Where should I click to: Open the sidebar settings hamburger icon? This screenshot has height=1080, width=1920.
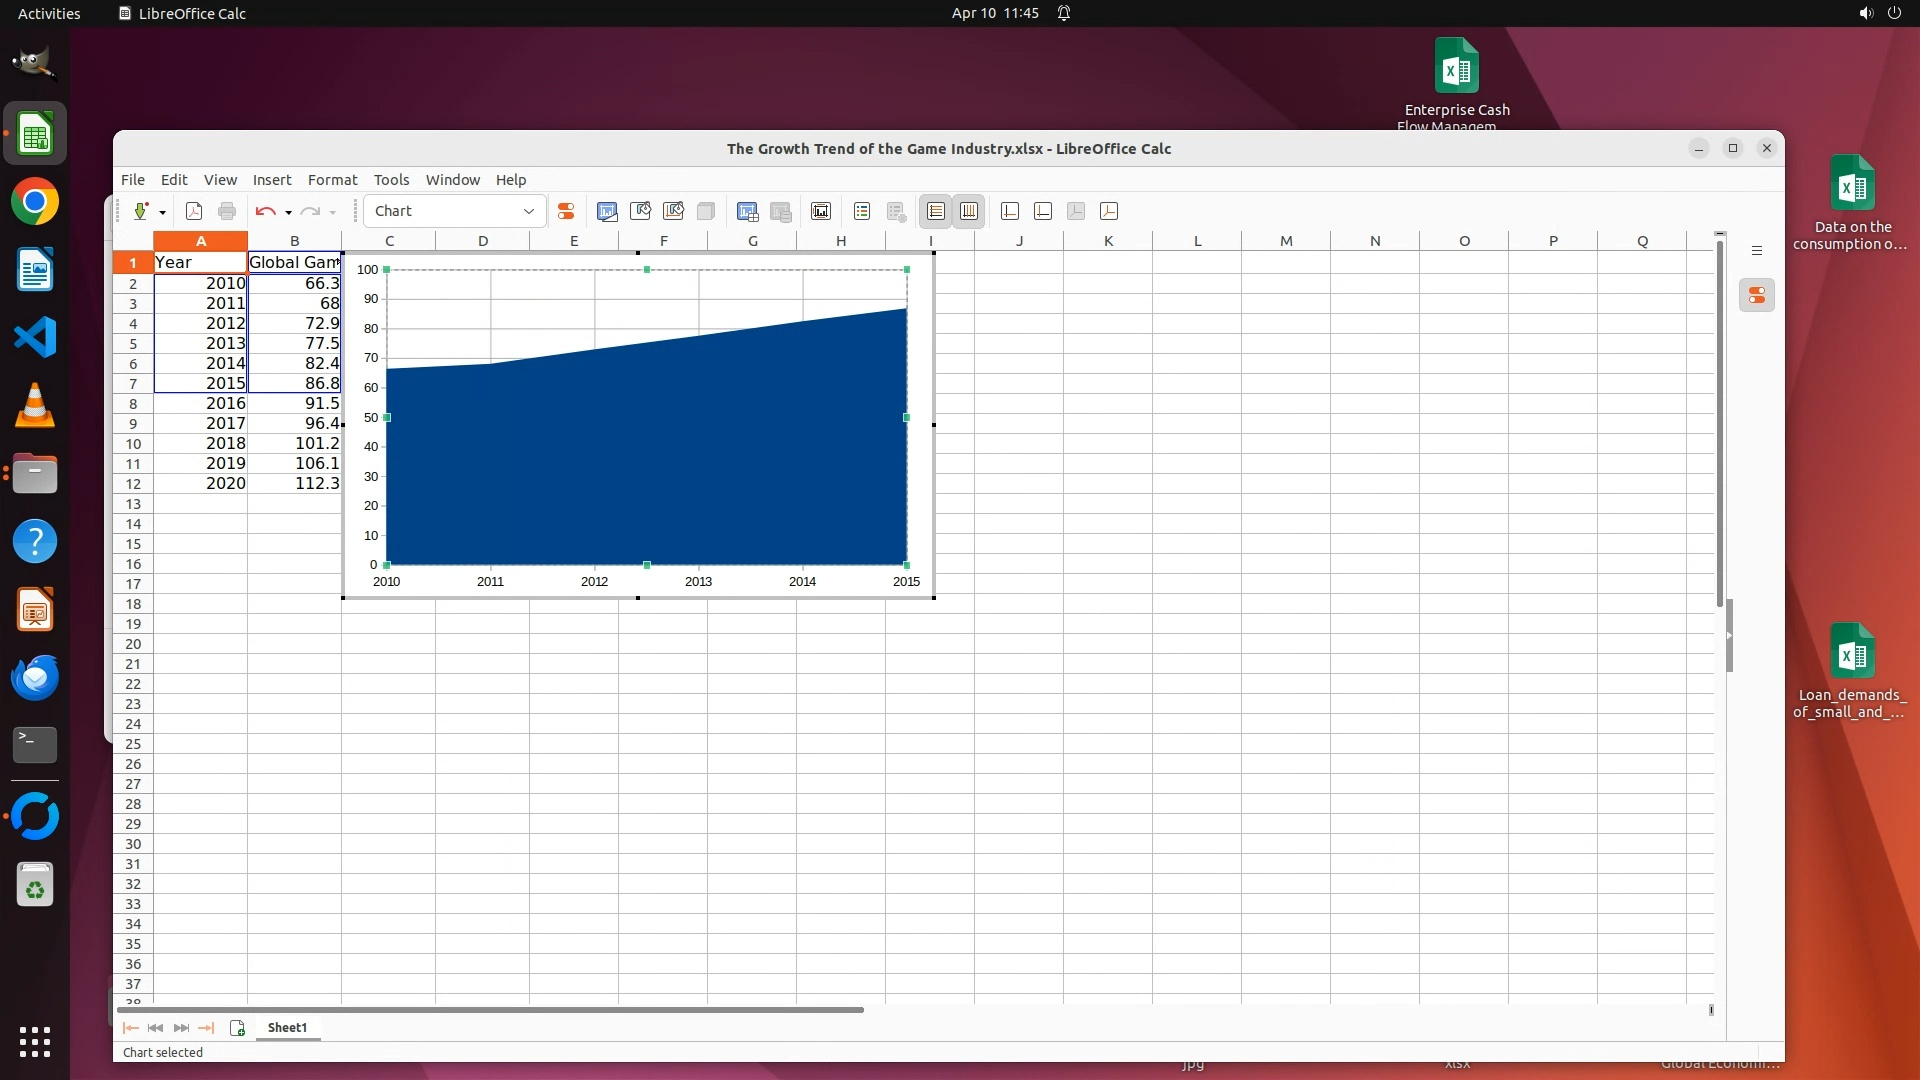click(x=1757, y=251)
